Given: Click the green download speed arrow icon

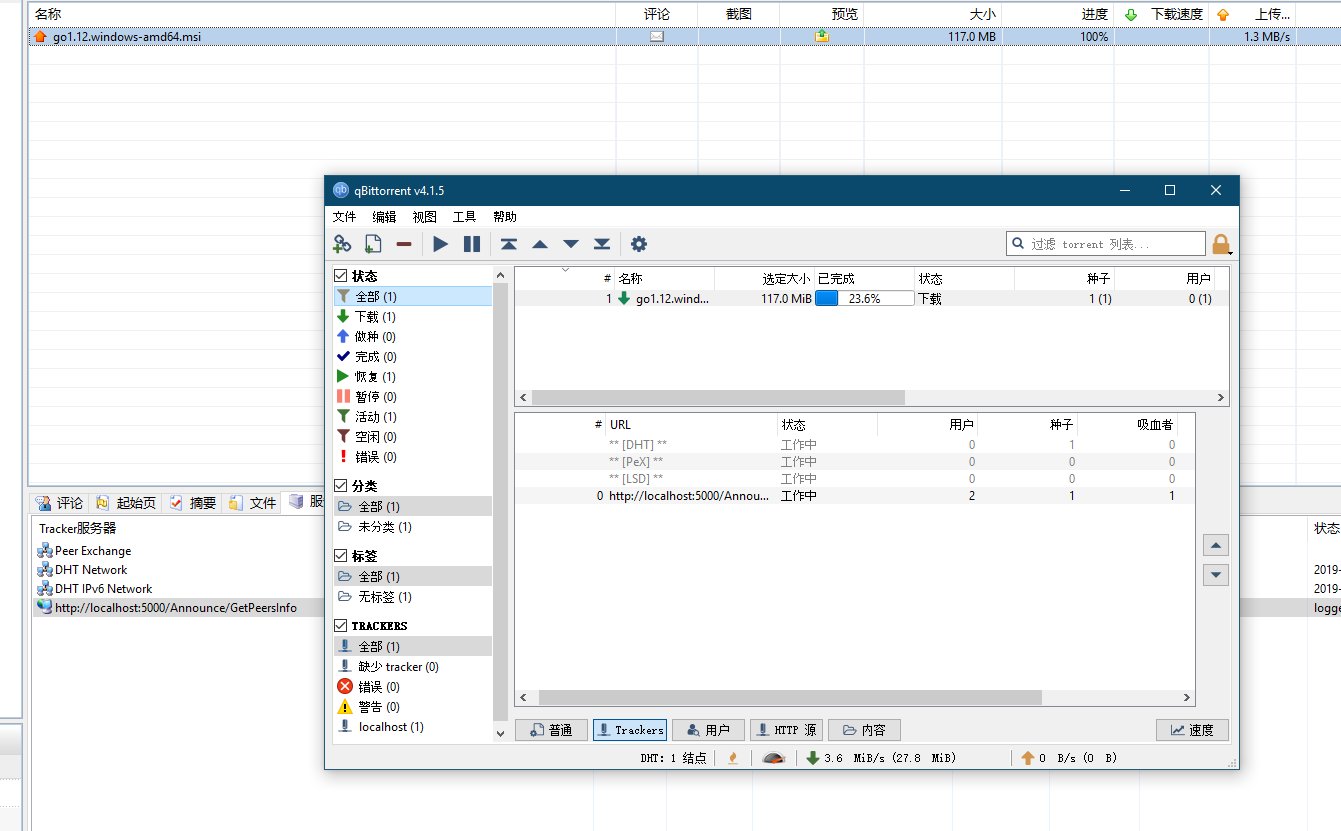Looking at the screenshot, I should pos(813,758).
